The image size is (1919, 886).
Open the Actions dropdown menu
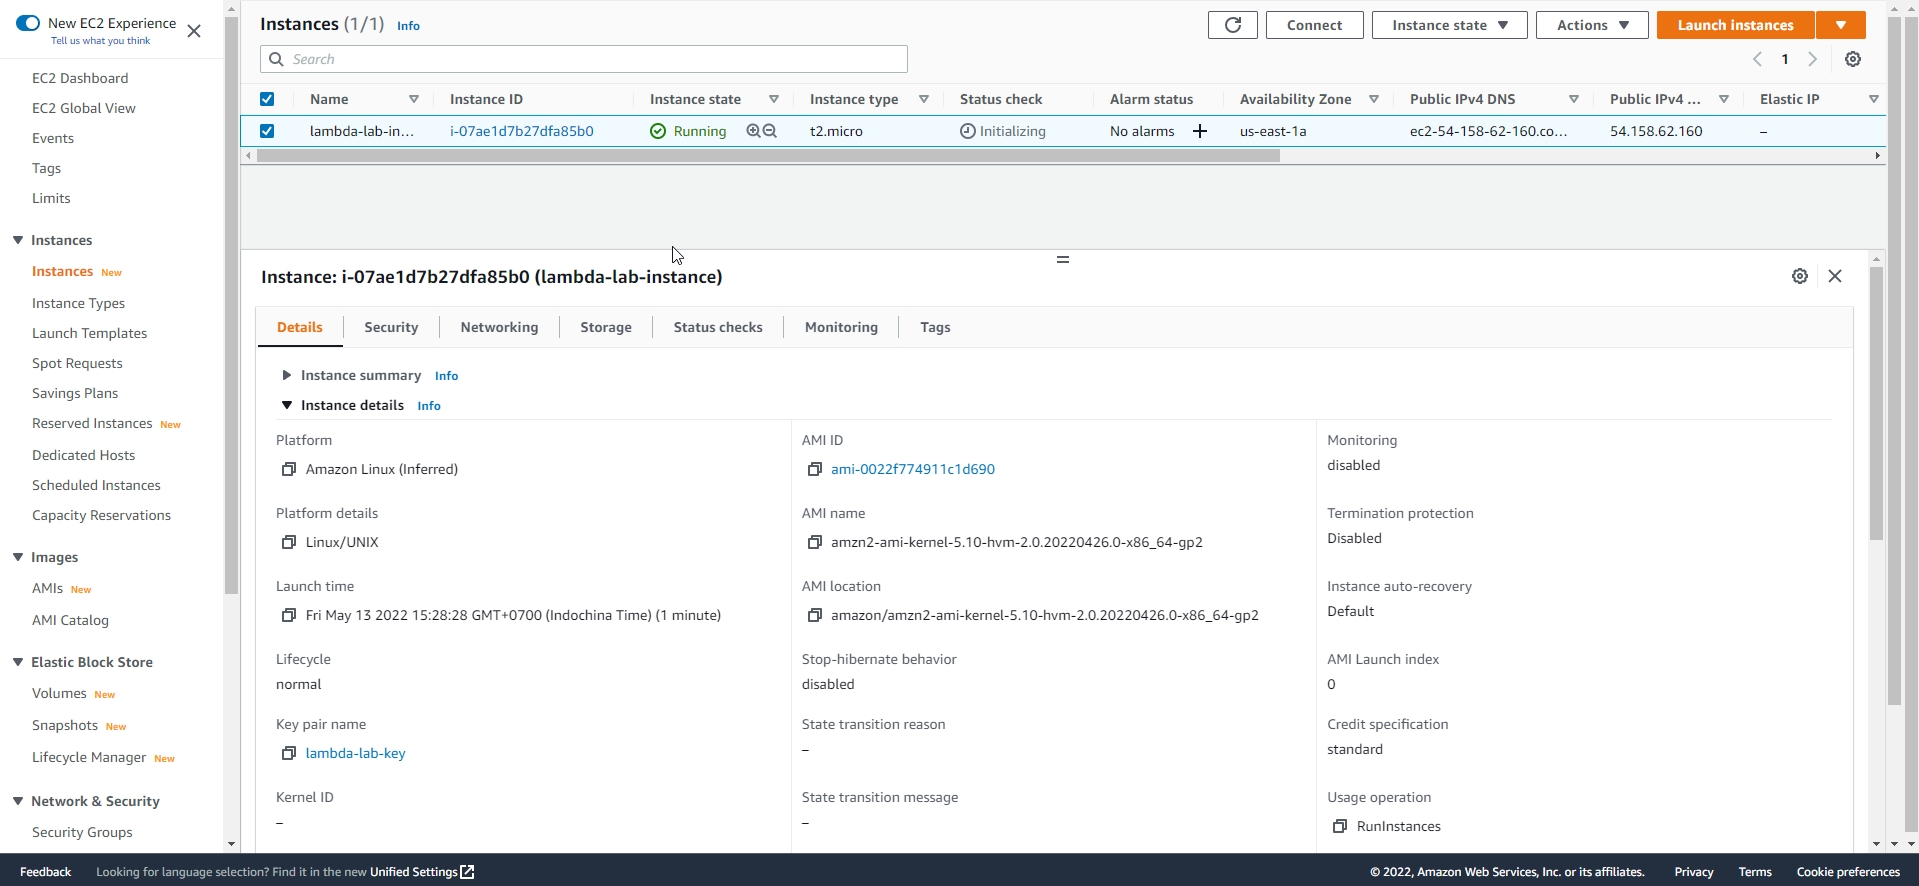coord(1592,25)
